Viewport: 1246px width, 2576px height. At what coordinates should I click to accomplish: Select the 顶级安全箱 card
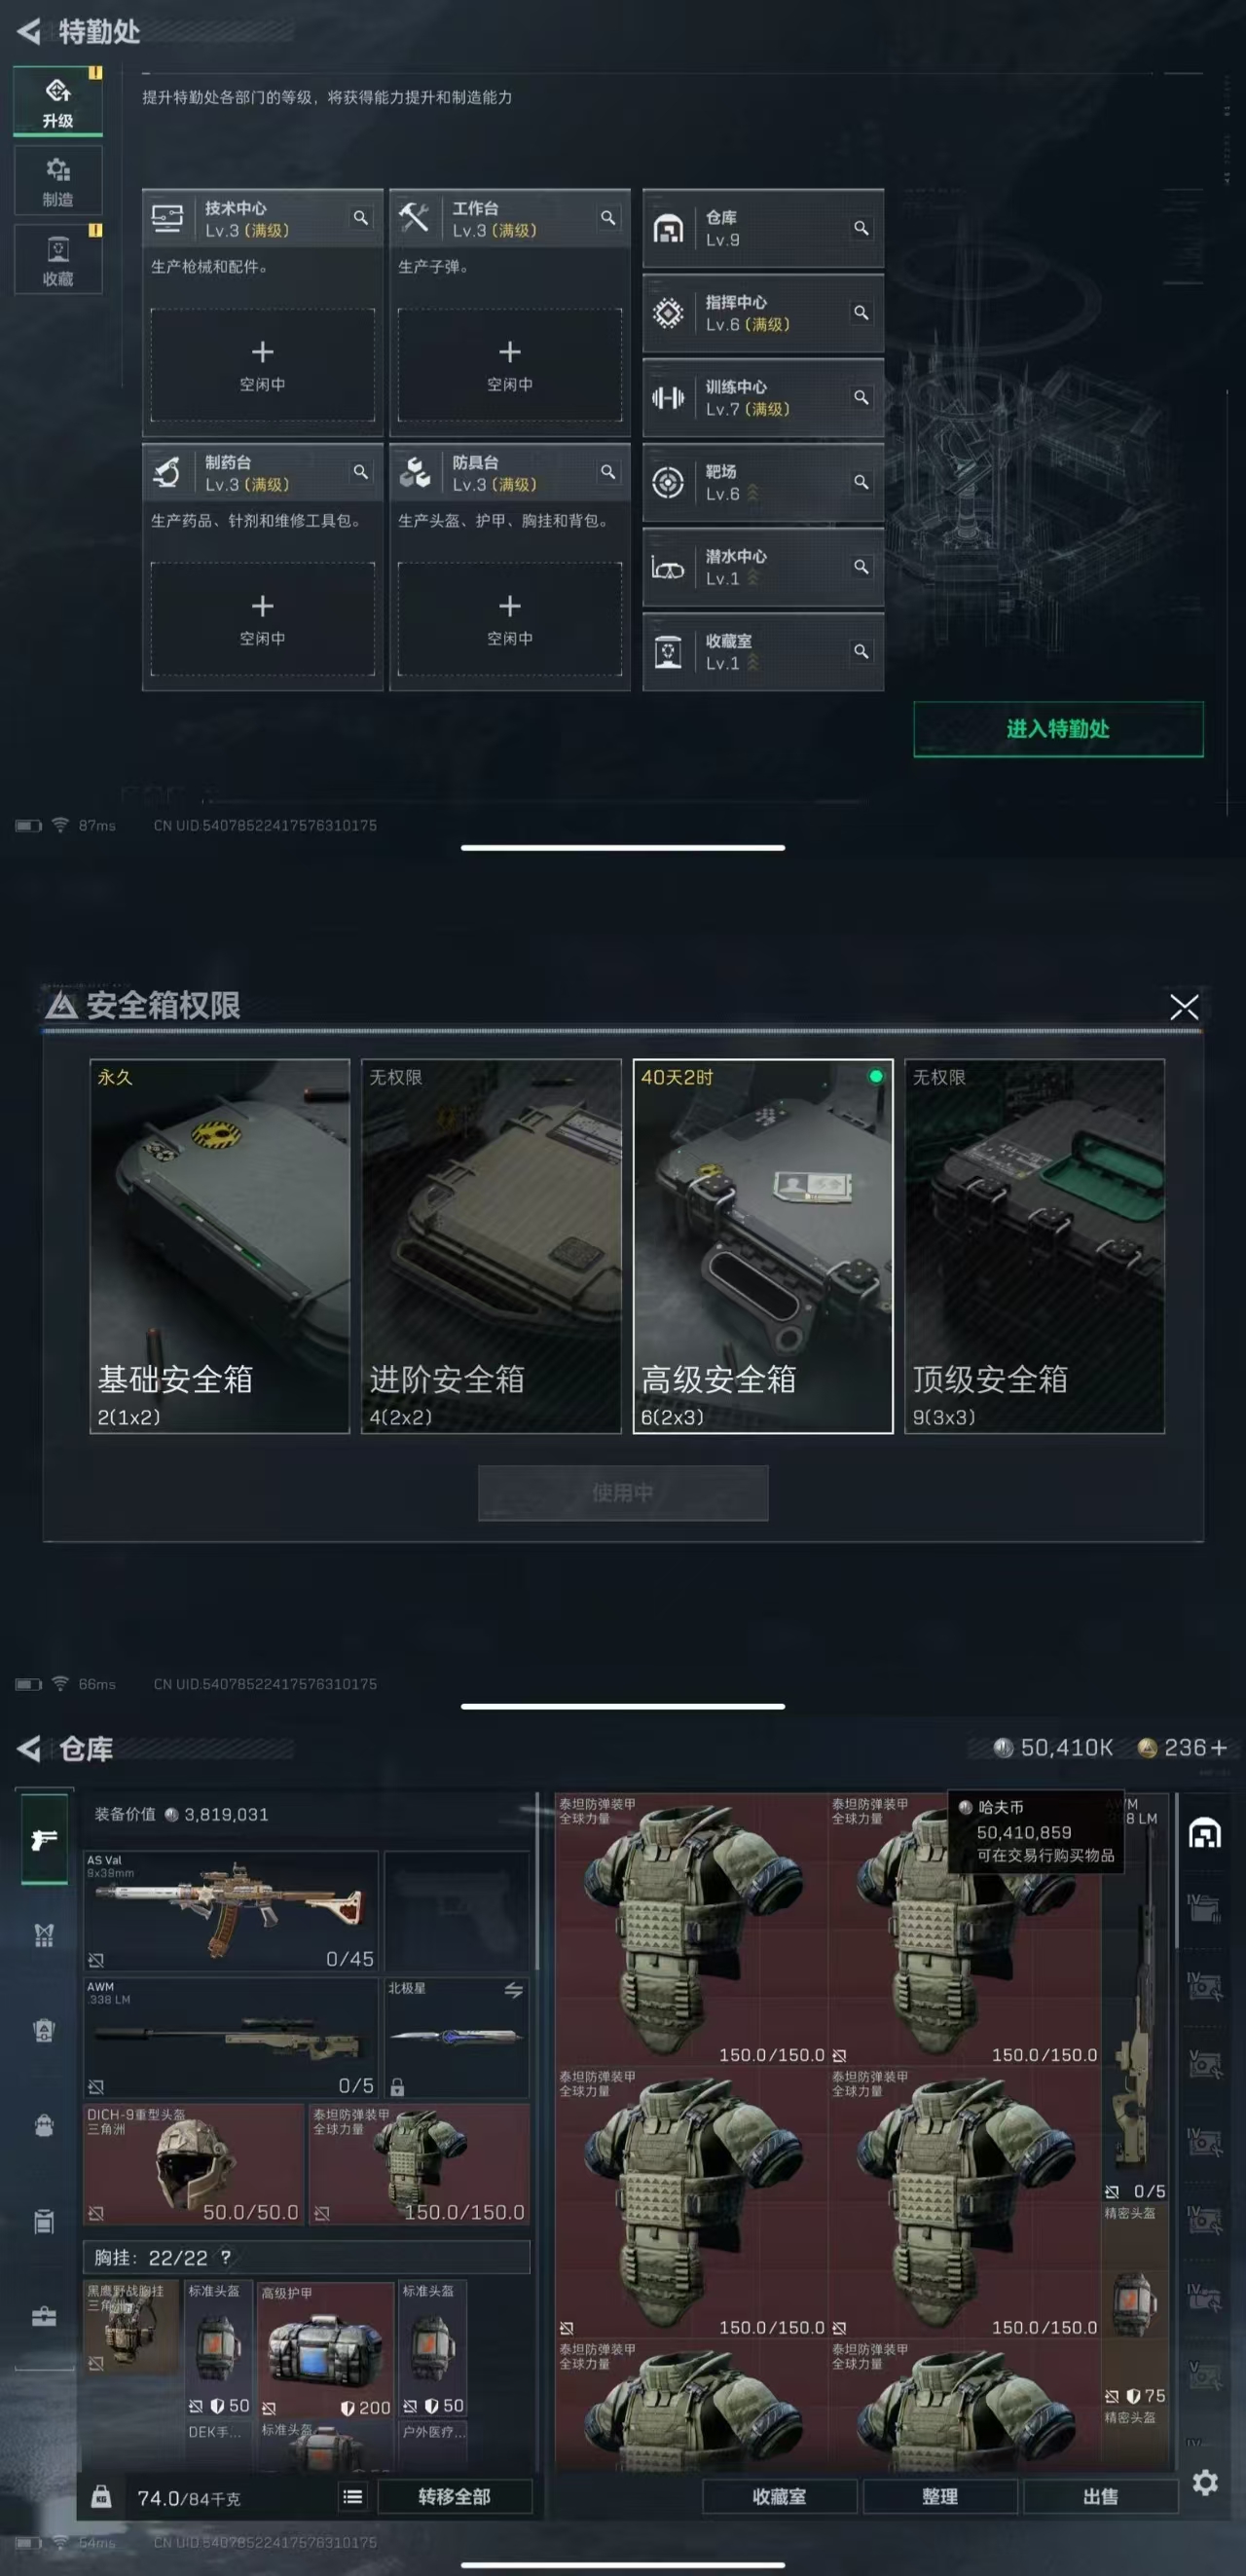point(1035,1246)
